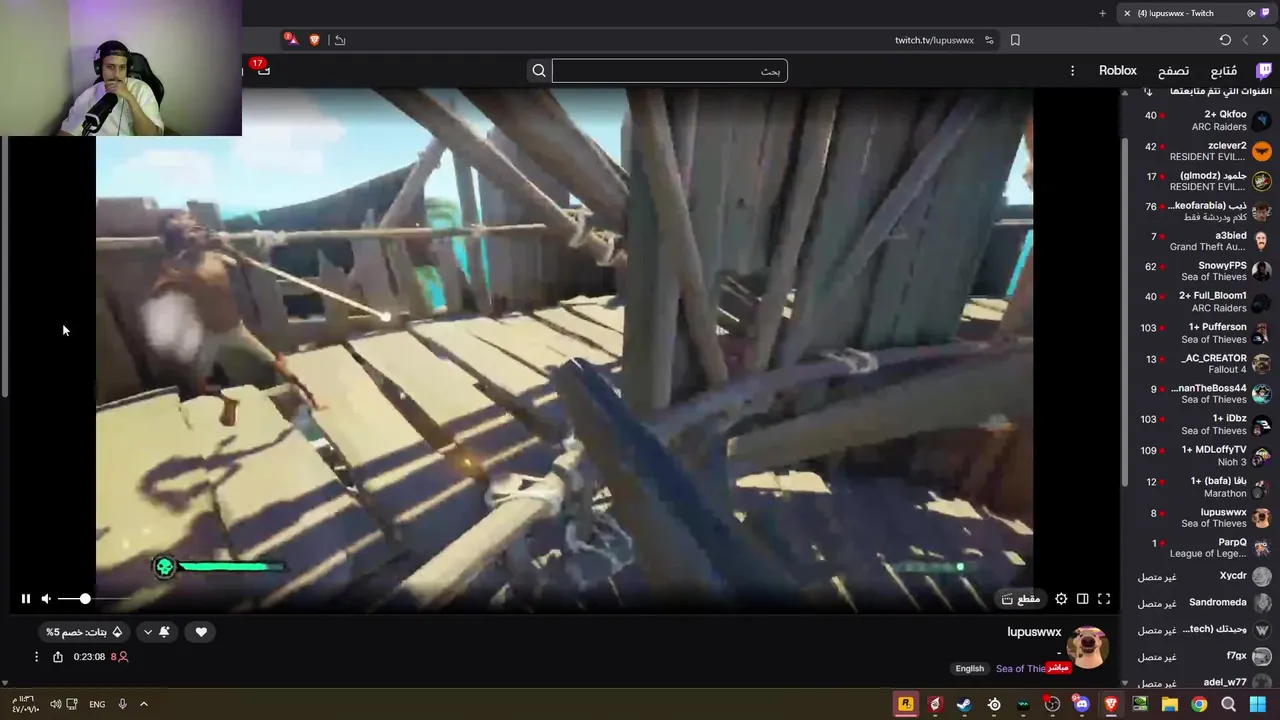Image resolution: width=1280 pixels, height=720 pixels.
Task: Adjust the player volume slider
Action: (92, 599)
